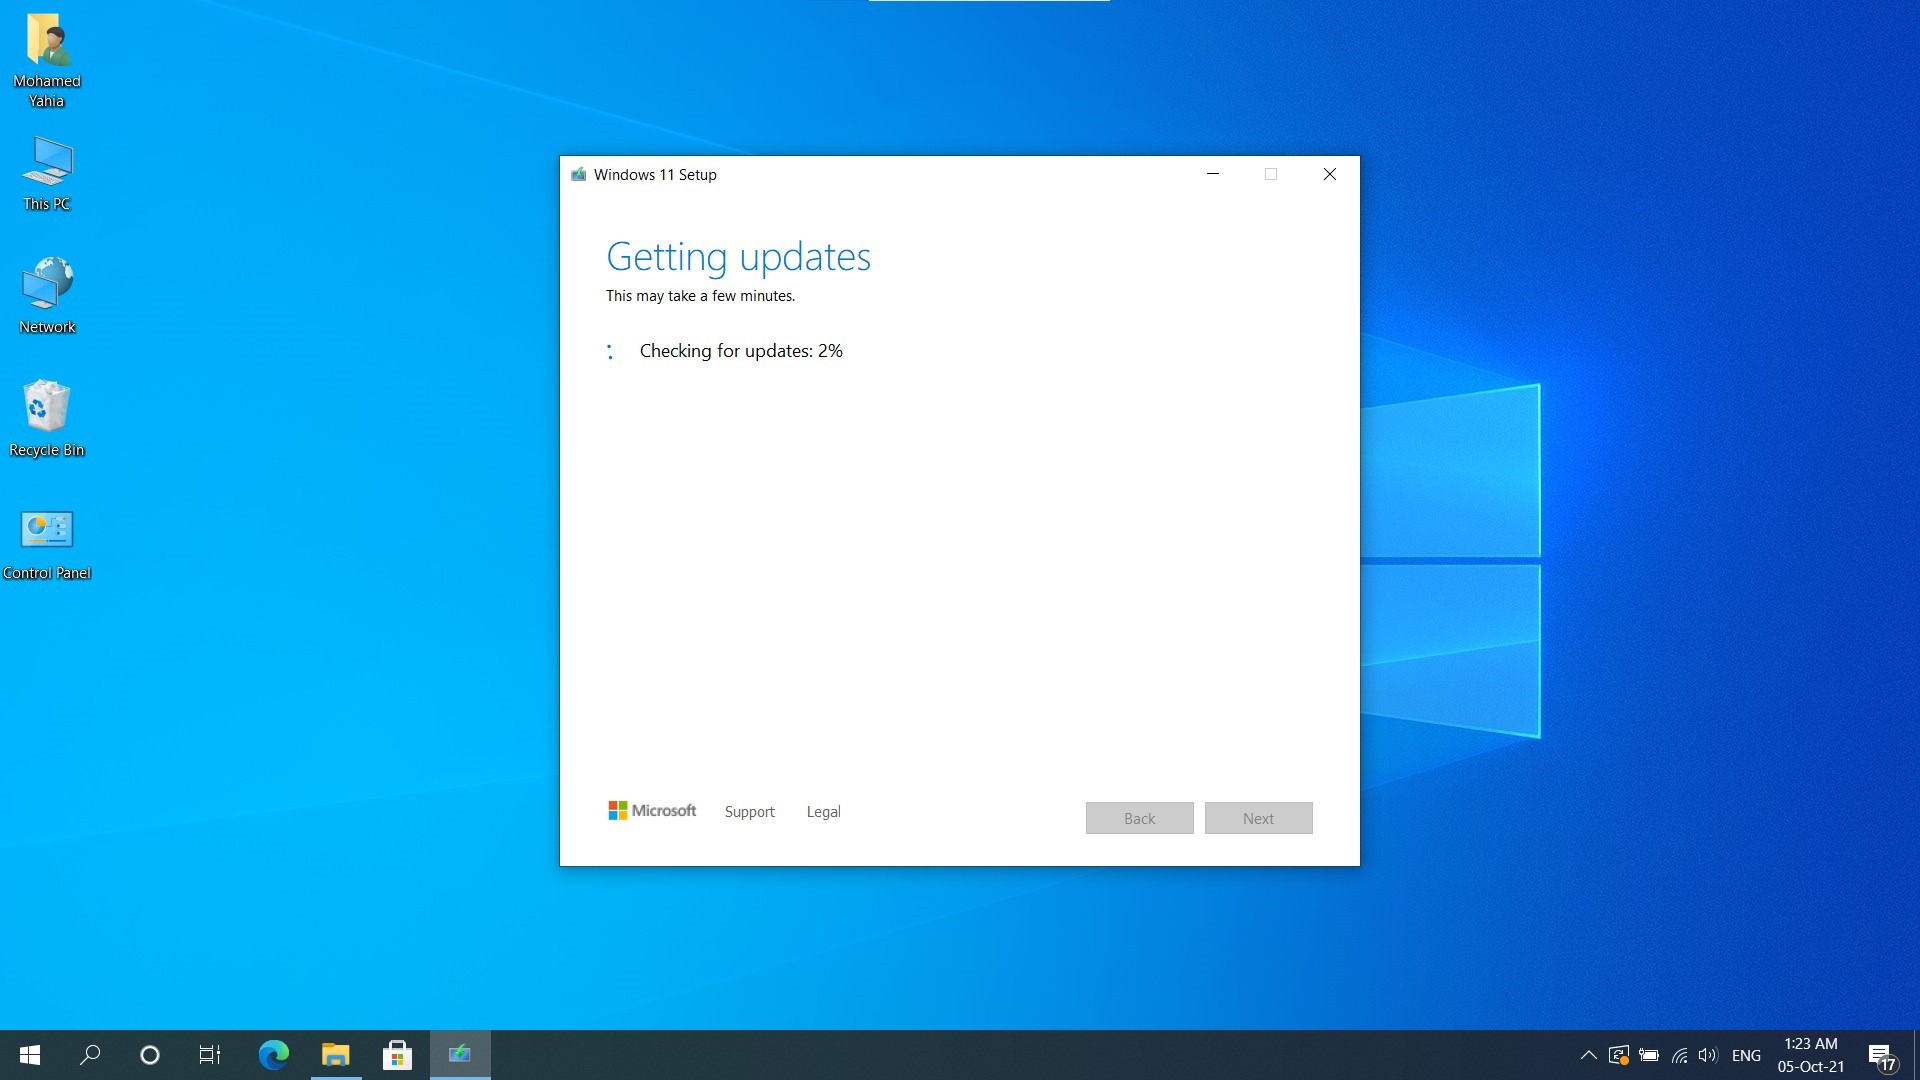Click the disabled maximize button in Setup
The height and width of the screenshot is (1080, 1920).
(x=1271, y=174)
